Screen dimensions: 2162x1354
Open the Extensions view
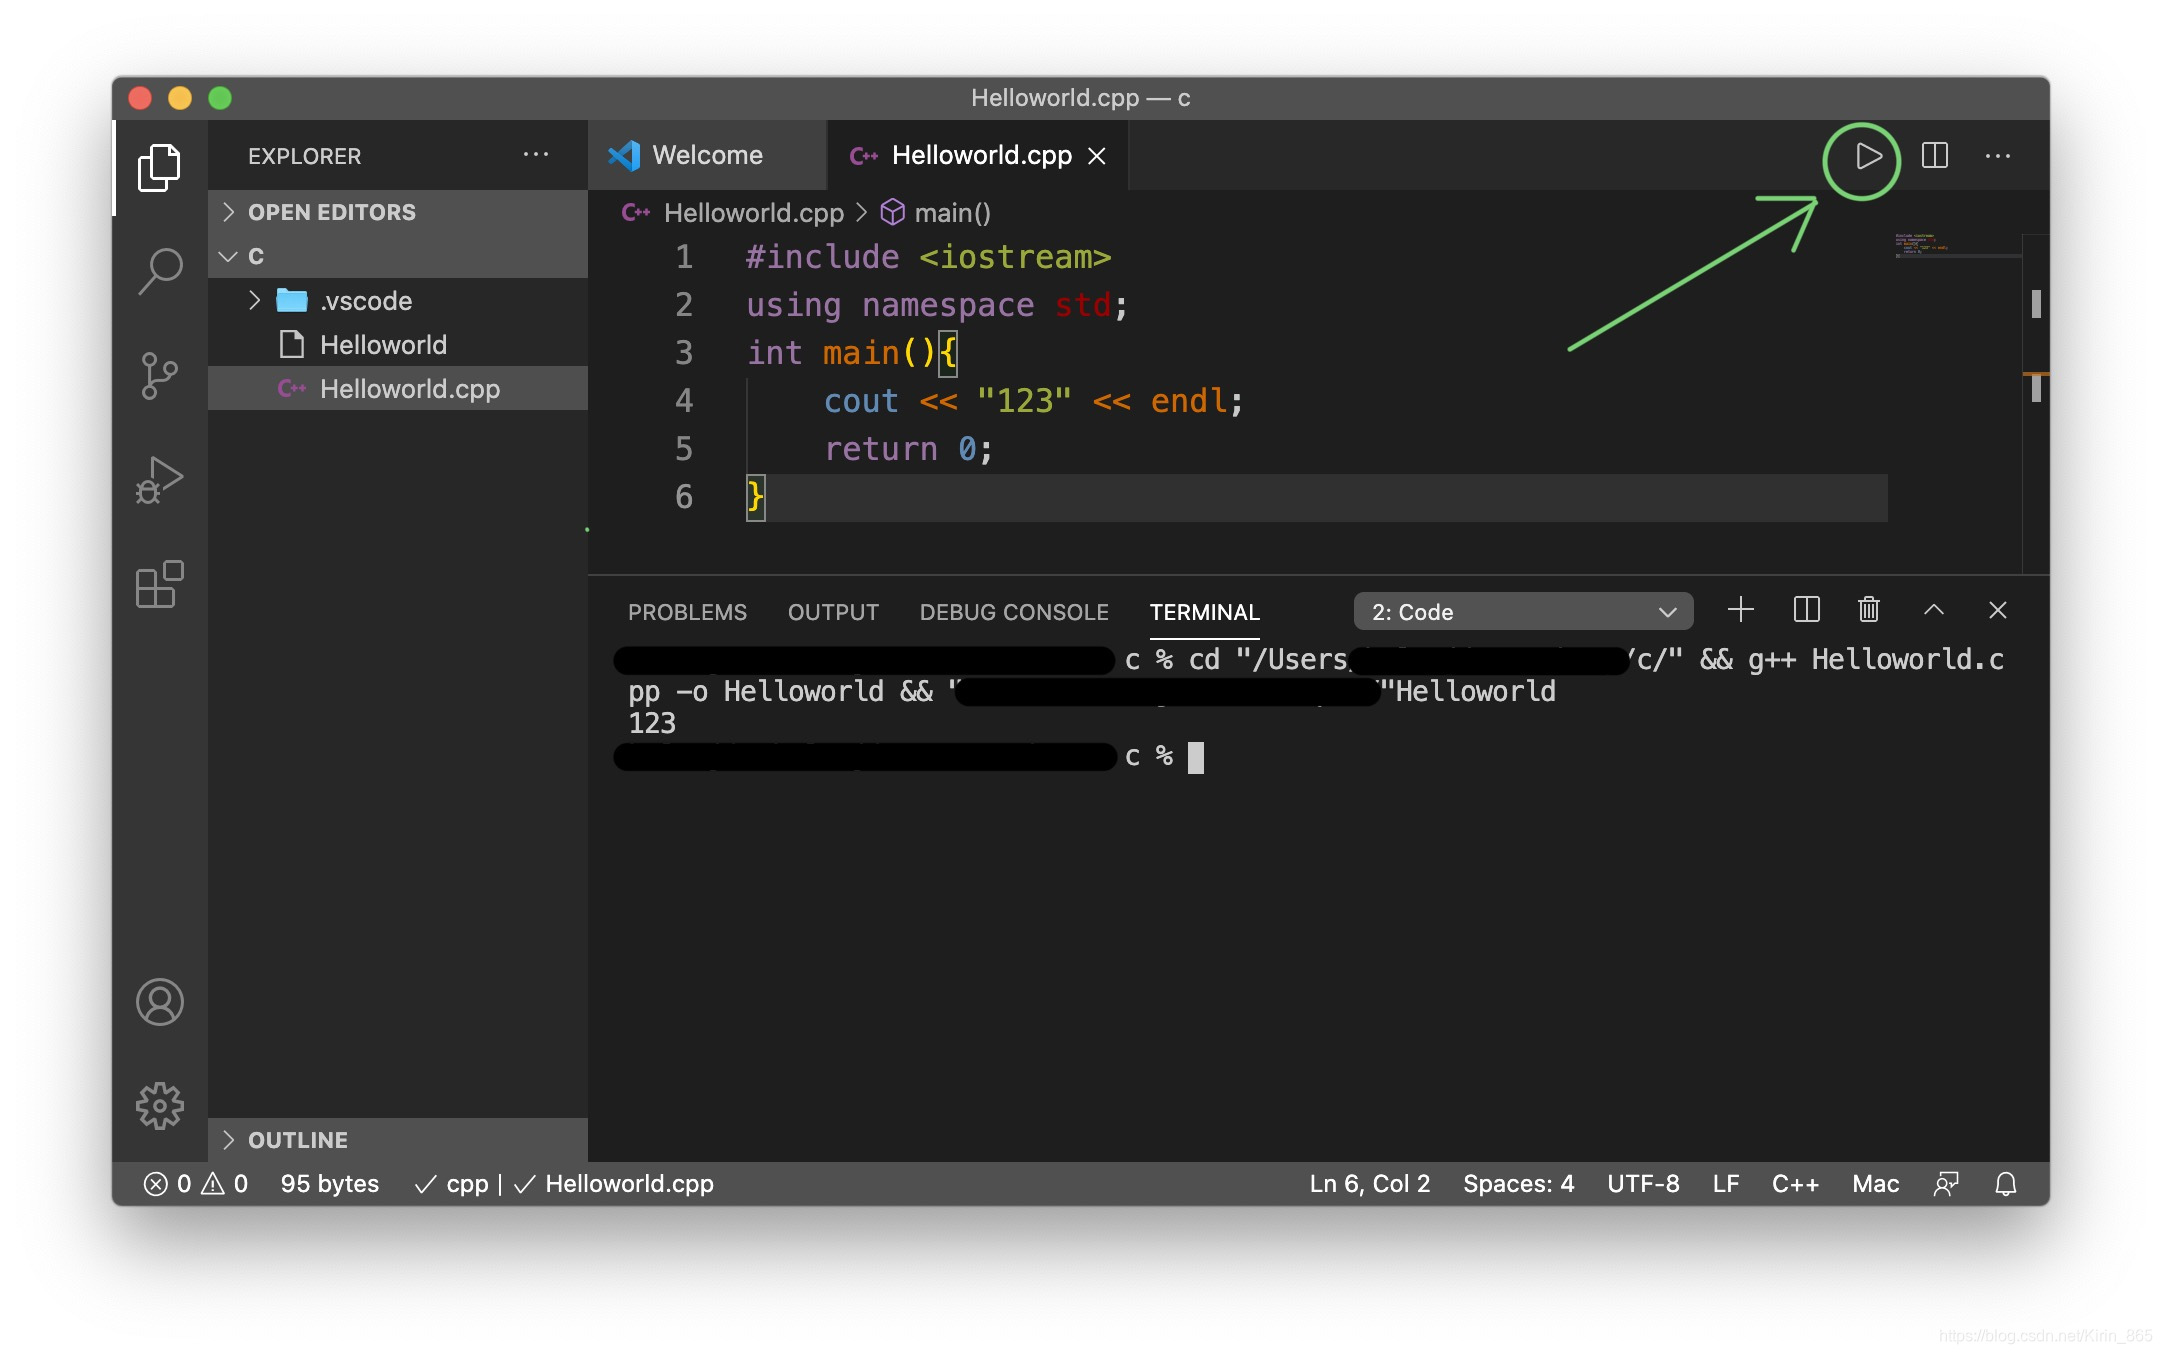(160, 584)
